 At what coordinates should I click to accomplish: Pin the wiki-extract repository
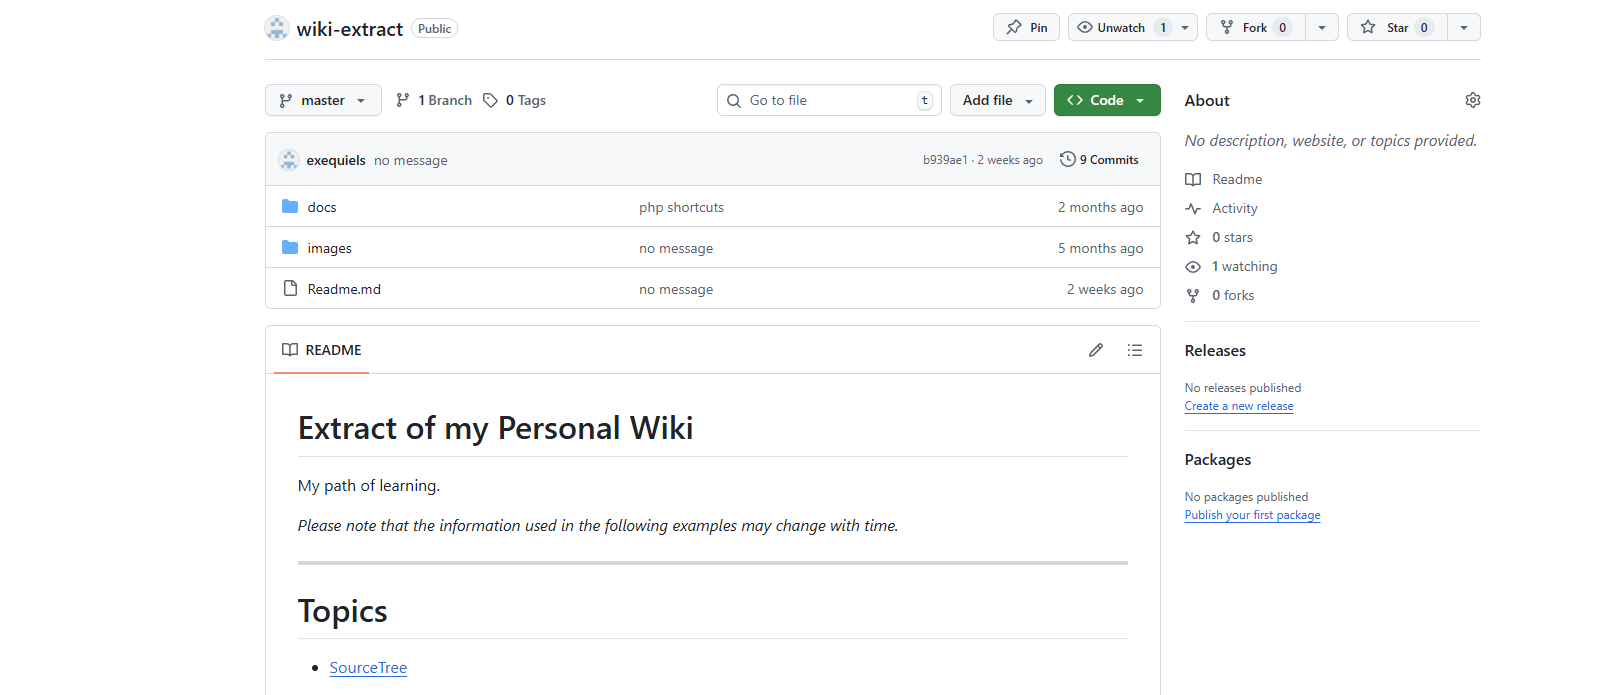tap(1026, 28)
